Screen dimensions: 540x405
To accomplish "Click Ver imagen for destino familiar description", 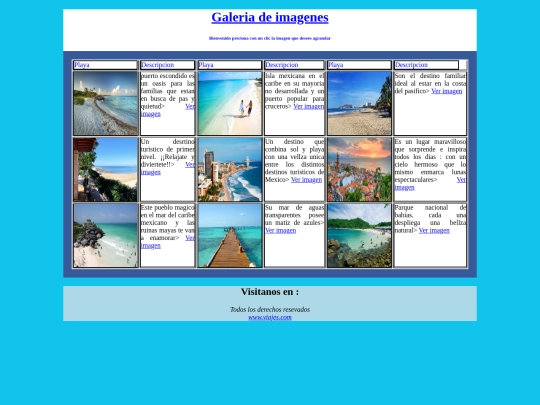I will click(447, 91).
